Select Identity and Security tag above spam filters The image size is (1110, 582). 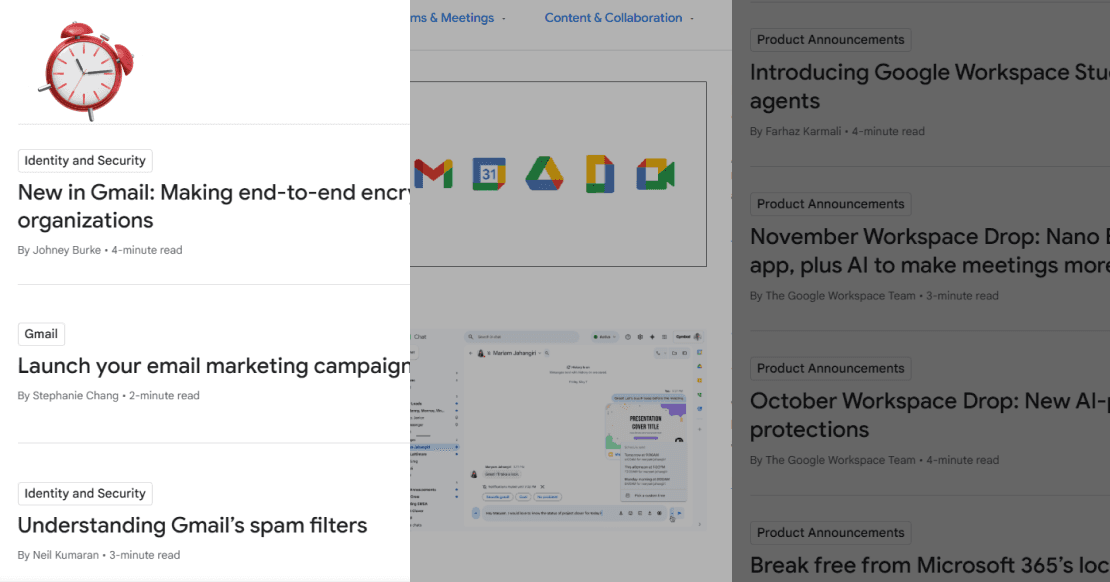(85, 494)
